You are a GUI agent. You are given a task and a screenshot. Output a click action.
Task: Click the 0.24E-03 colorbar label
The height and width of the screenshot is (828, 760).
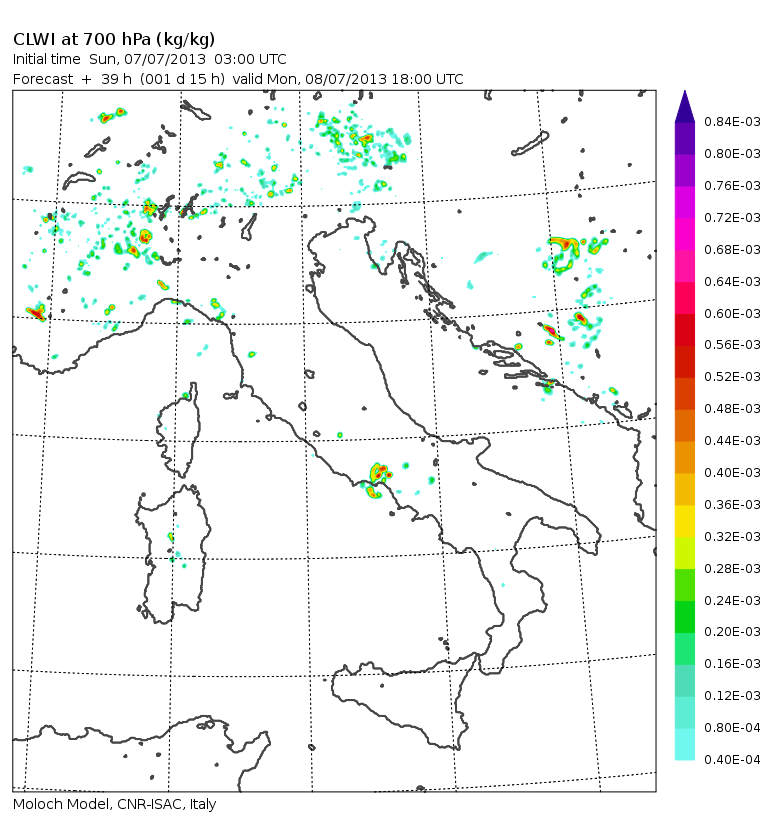click(732, 600)
